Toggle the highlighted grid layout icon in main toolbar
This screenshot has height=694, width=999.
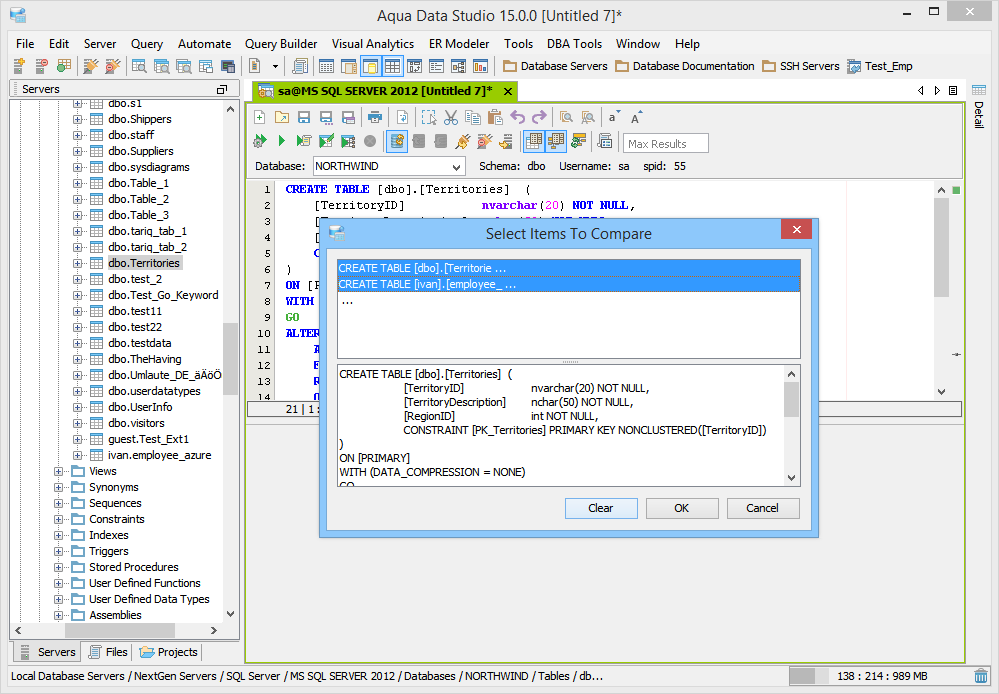392,66
